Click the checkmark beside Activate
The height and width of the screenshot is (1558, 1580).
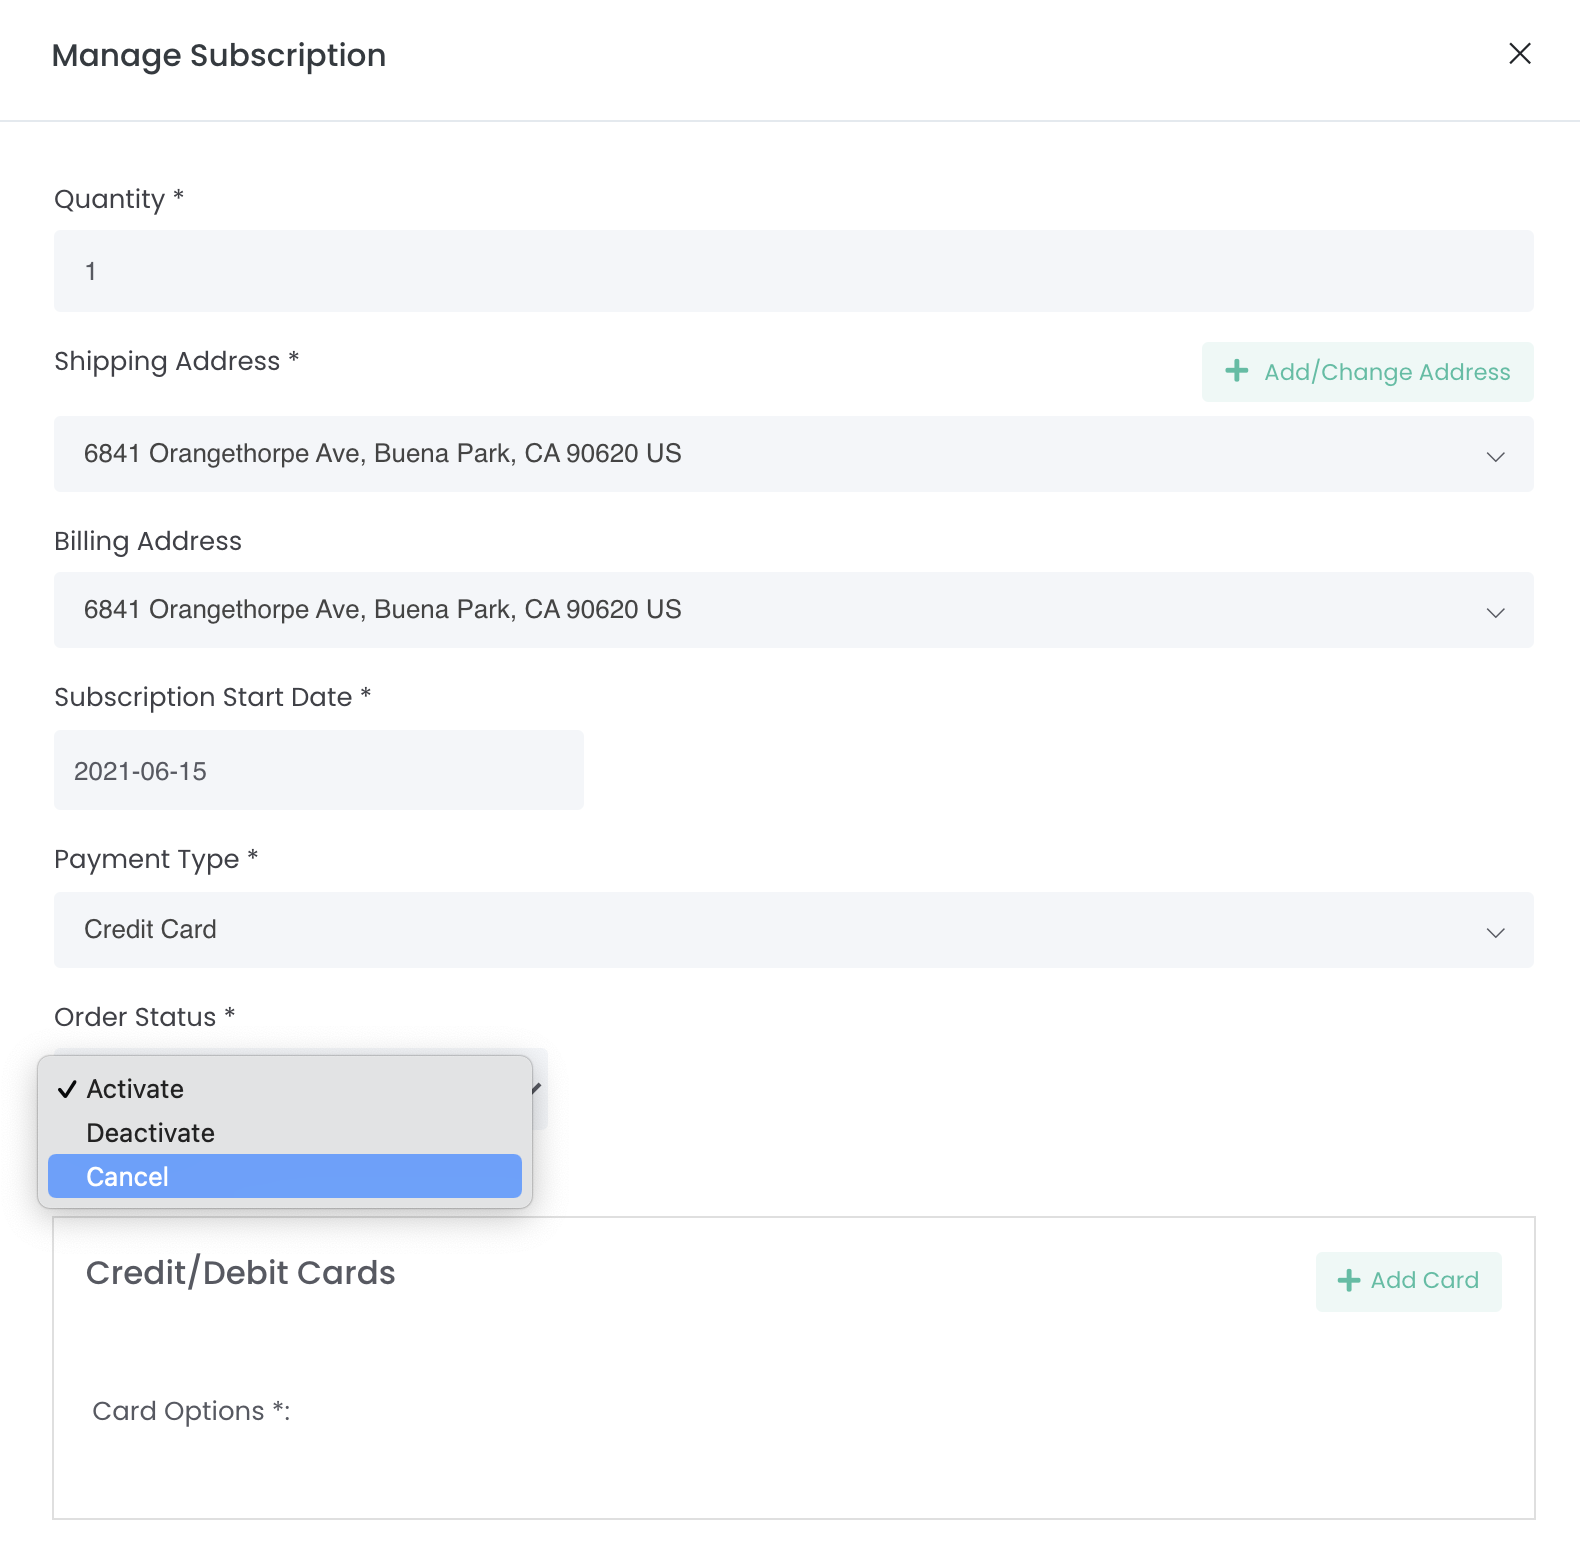[x=67, y=1089]
